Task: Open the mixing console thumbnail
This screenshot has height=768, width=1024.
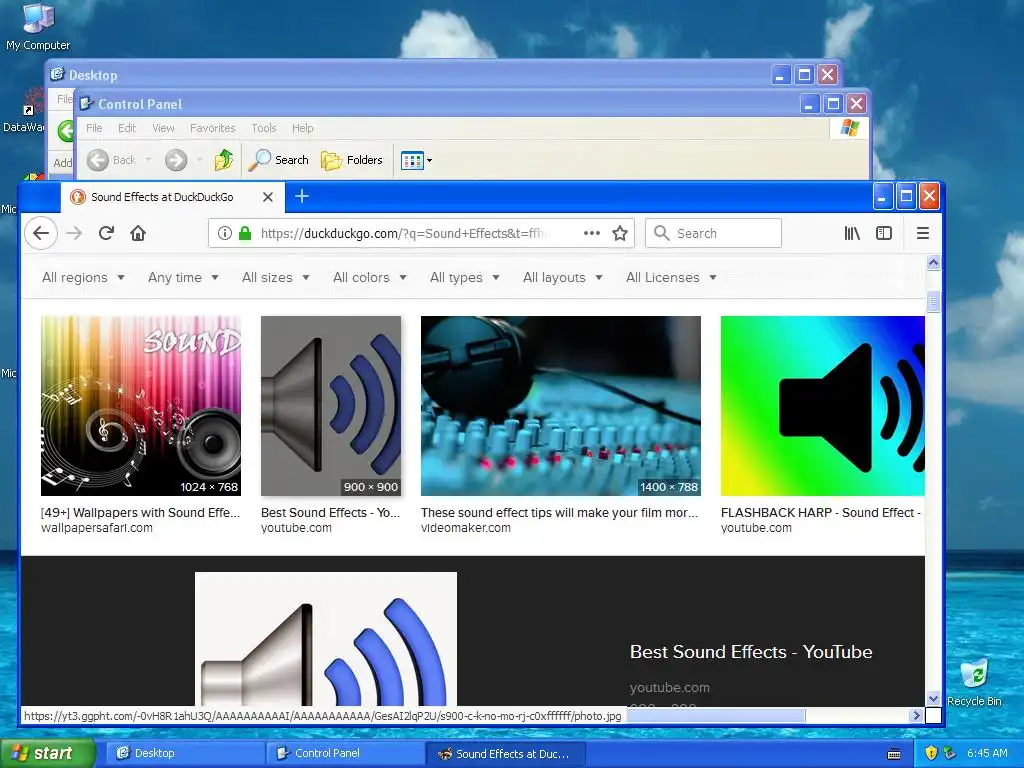Action: [561, 406]
